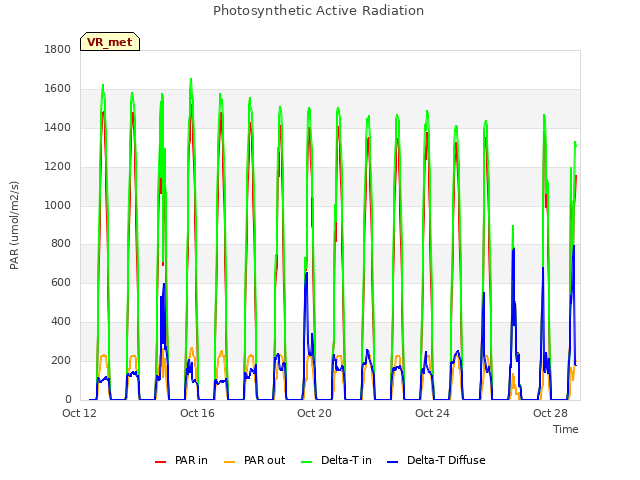Toggle the Delta-T Diffuse legend entry
This screenshot has width=640, height=480.
click(436, 460)
